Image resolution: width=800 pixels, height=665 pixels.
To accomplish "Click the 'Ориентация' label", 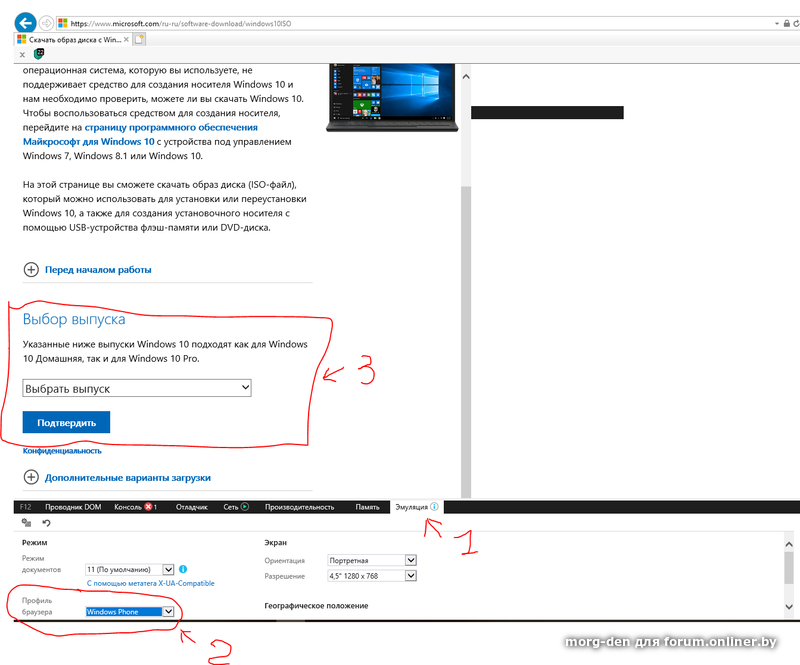I will point(284,560).
